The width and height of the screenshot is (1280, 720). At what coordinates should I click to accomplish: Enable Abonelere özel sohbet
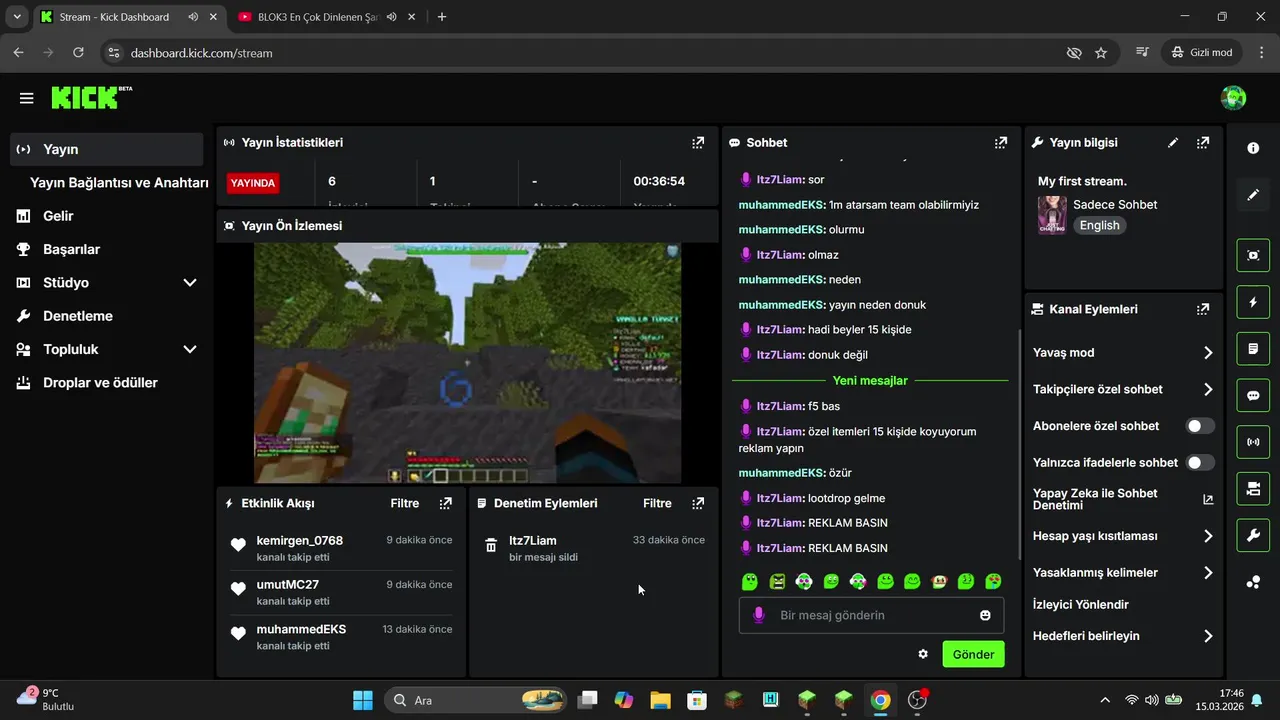pos(1200,426)
